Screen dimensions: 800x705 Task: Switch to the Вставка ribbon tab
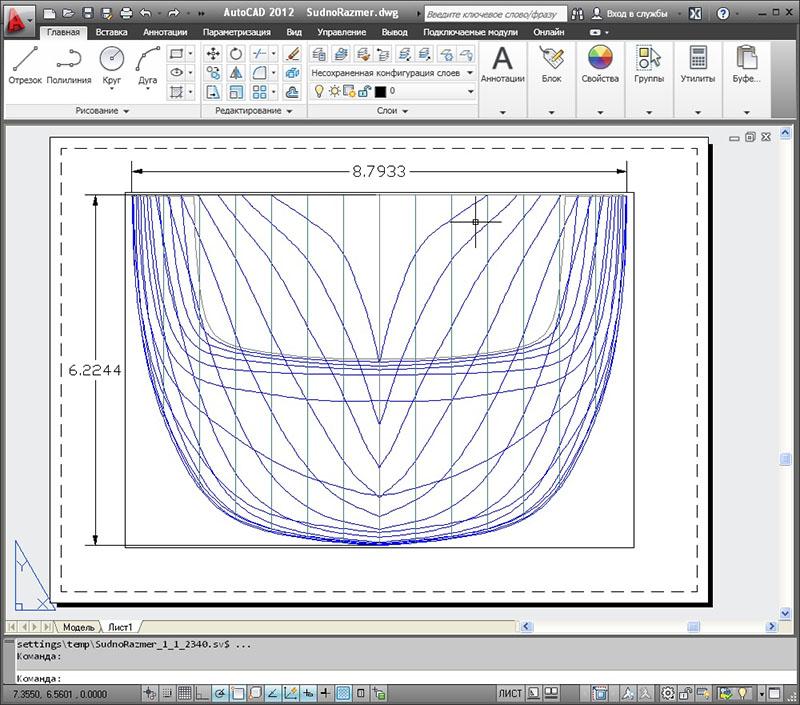[111, 32]
